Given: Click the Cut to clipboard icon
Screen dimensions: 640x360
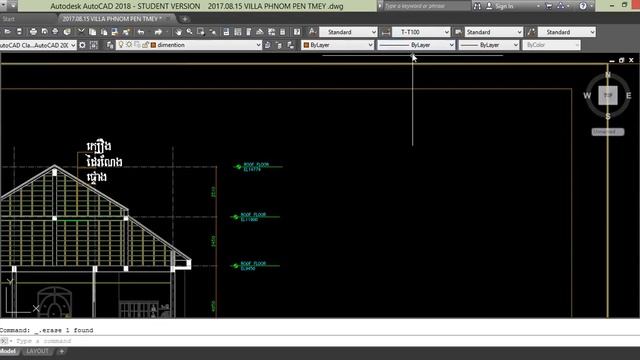Looking at the screenshot, I should coord(81,32).
